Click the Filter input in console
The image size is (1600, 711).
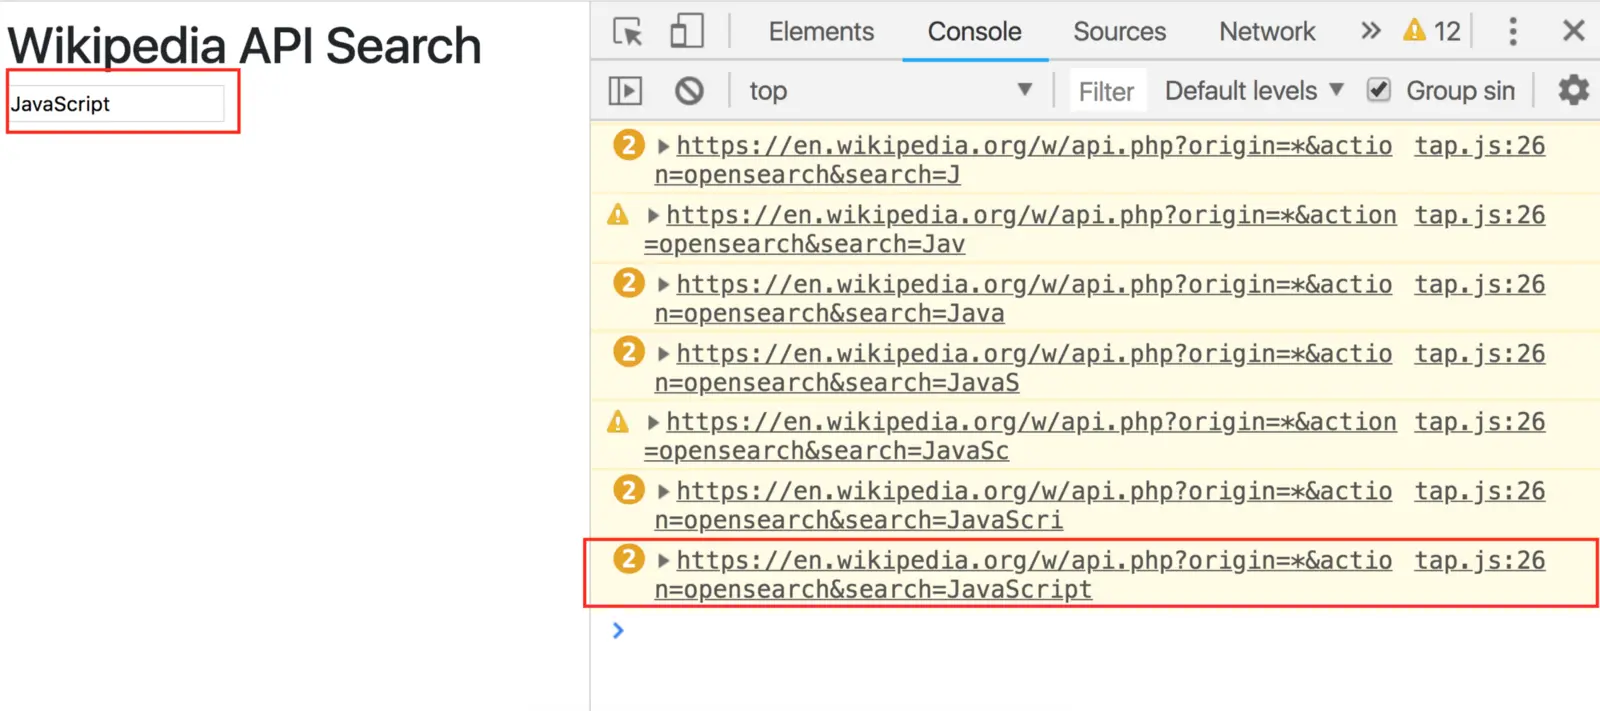(x=1107, y=92)
